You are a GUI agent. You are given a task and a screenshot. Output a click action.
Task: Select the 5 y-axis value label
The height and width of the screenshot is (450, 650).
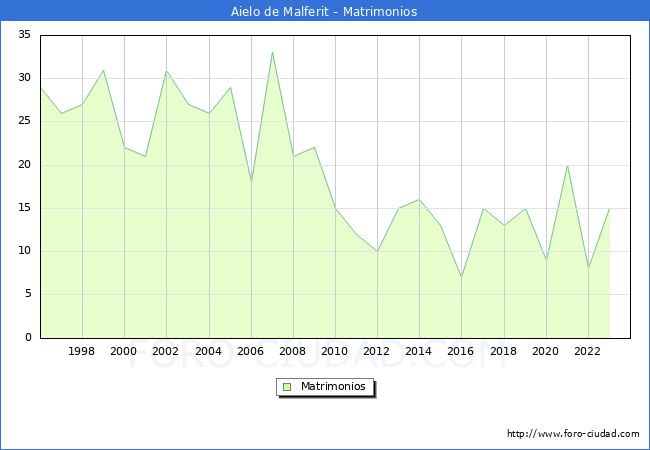tap(27, 294)
